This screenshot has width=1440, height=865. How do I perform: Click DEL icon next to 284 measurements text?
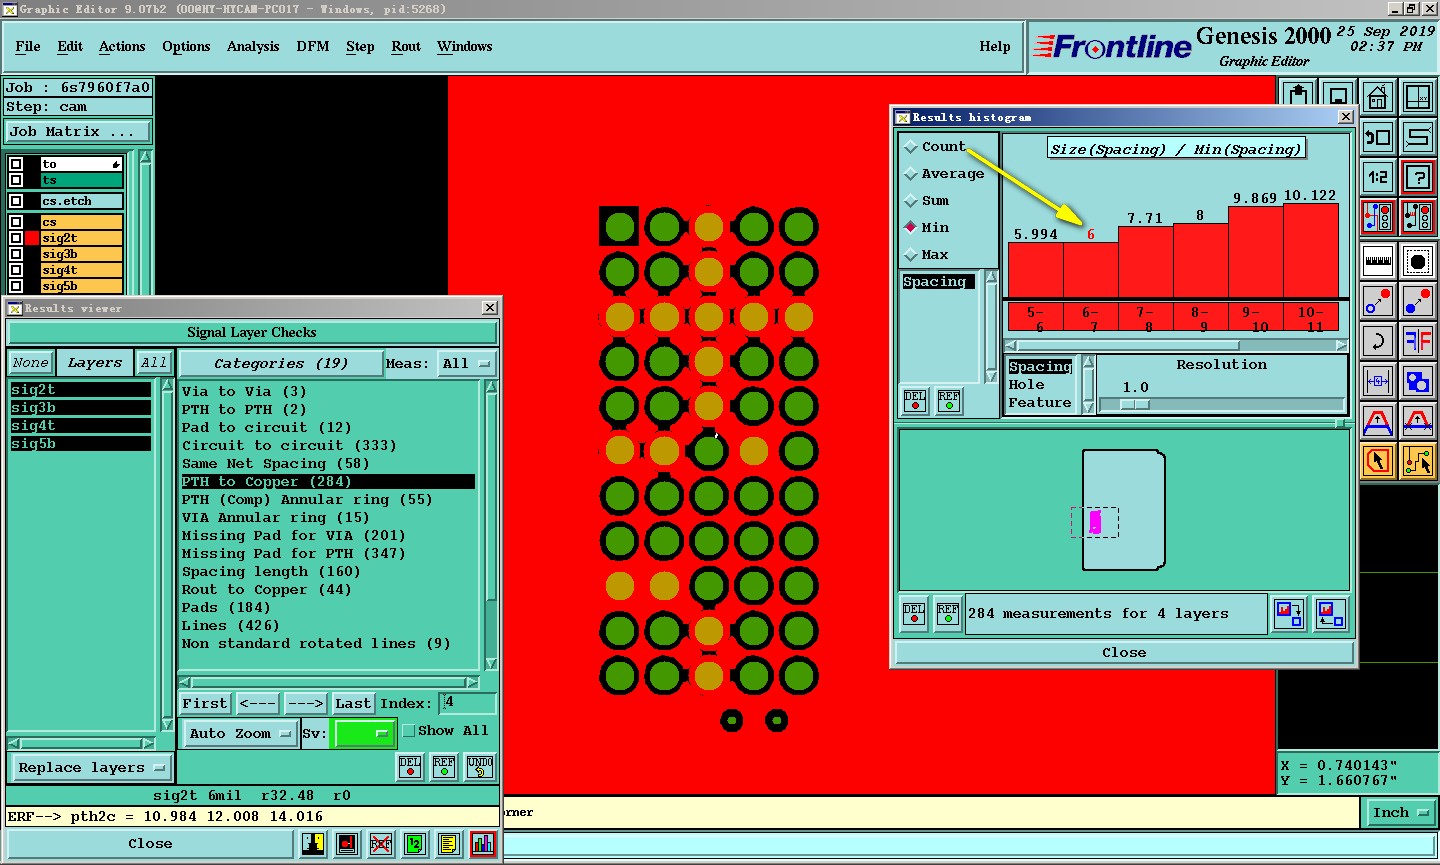coord(914,614)
